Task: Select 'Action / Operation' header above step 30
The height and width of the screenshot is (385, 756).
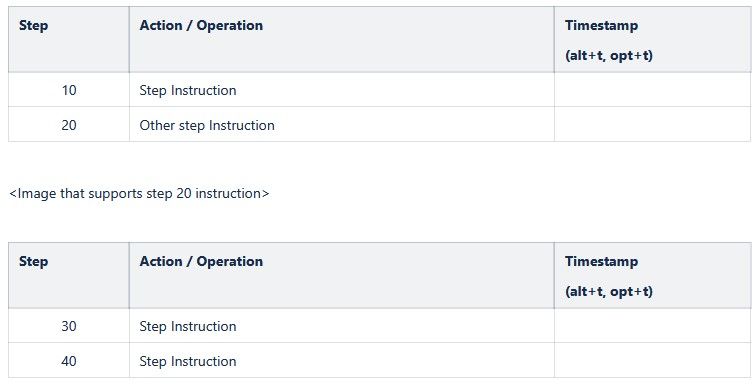Action: (x=201, y=261)
